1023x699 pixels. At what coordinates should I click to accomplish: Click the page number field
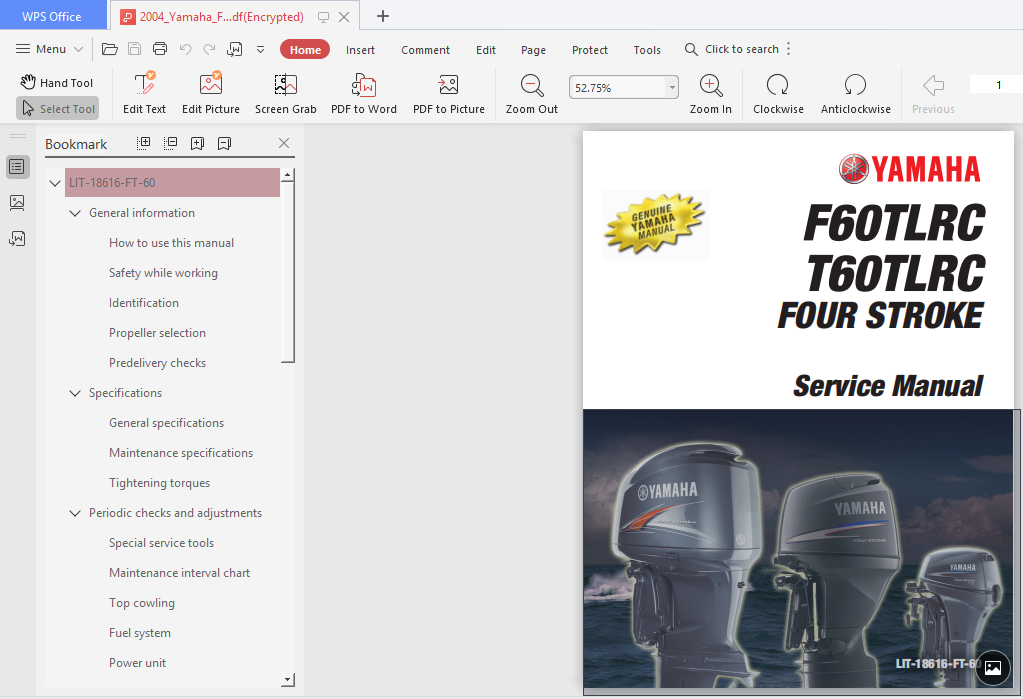996,85
